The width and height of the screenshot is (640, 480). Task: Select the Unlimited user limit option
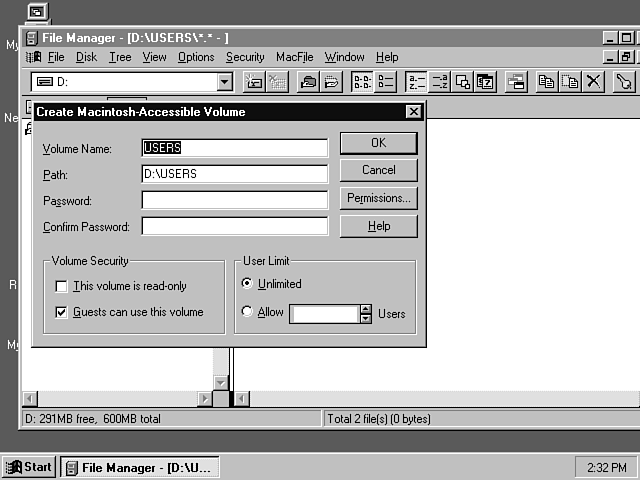(x=247, y=284)
